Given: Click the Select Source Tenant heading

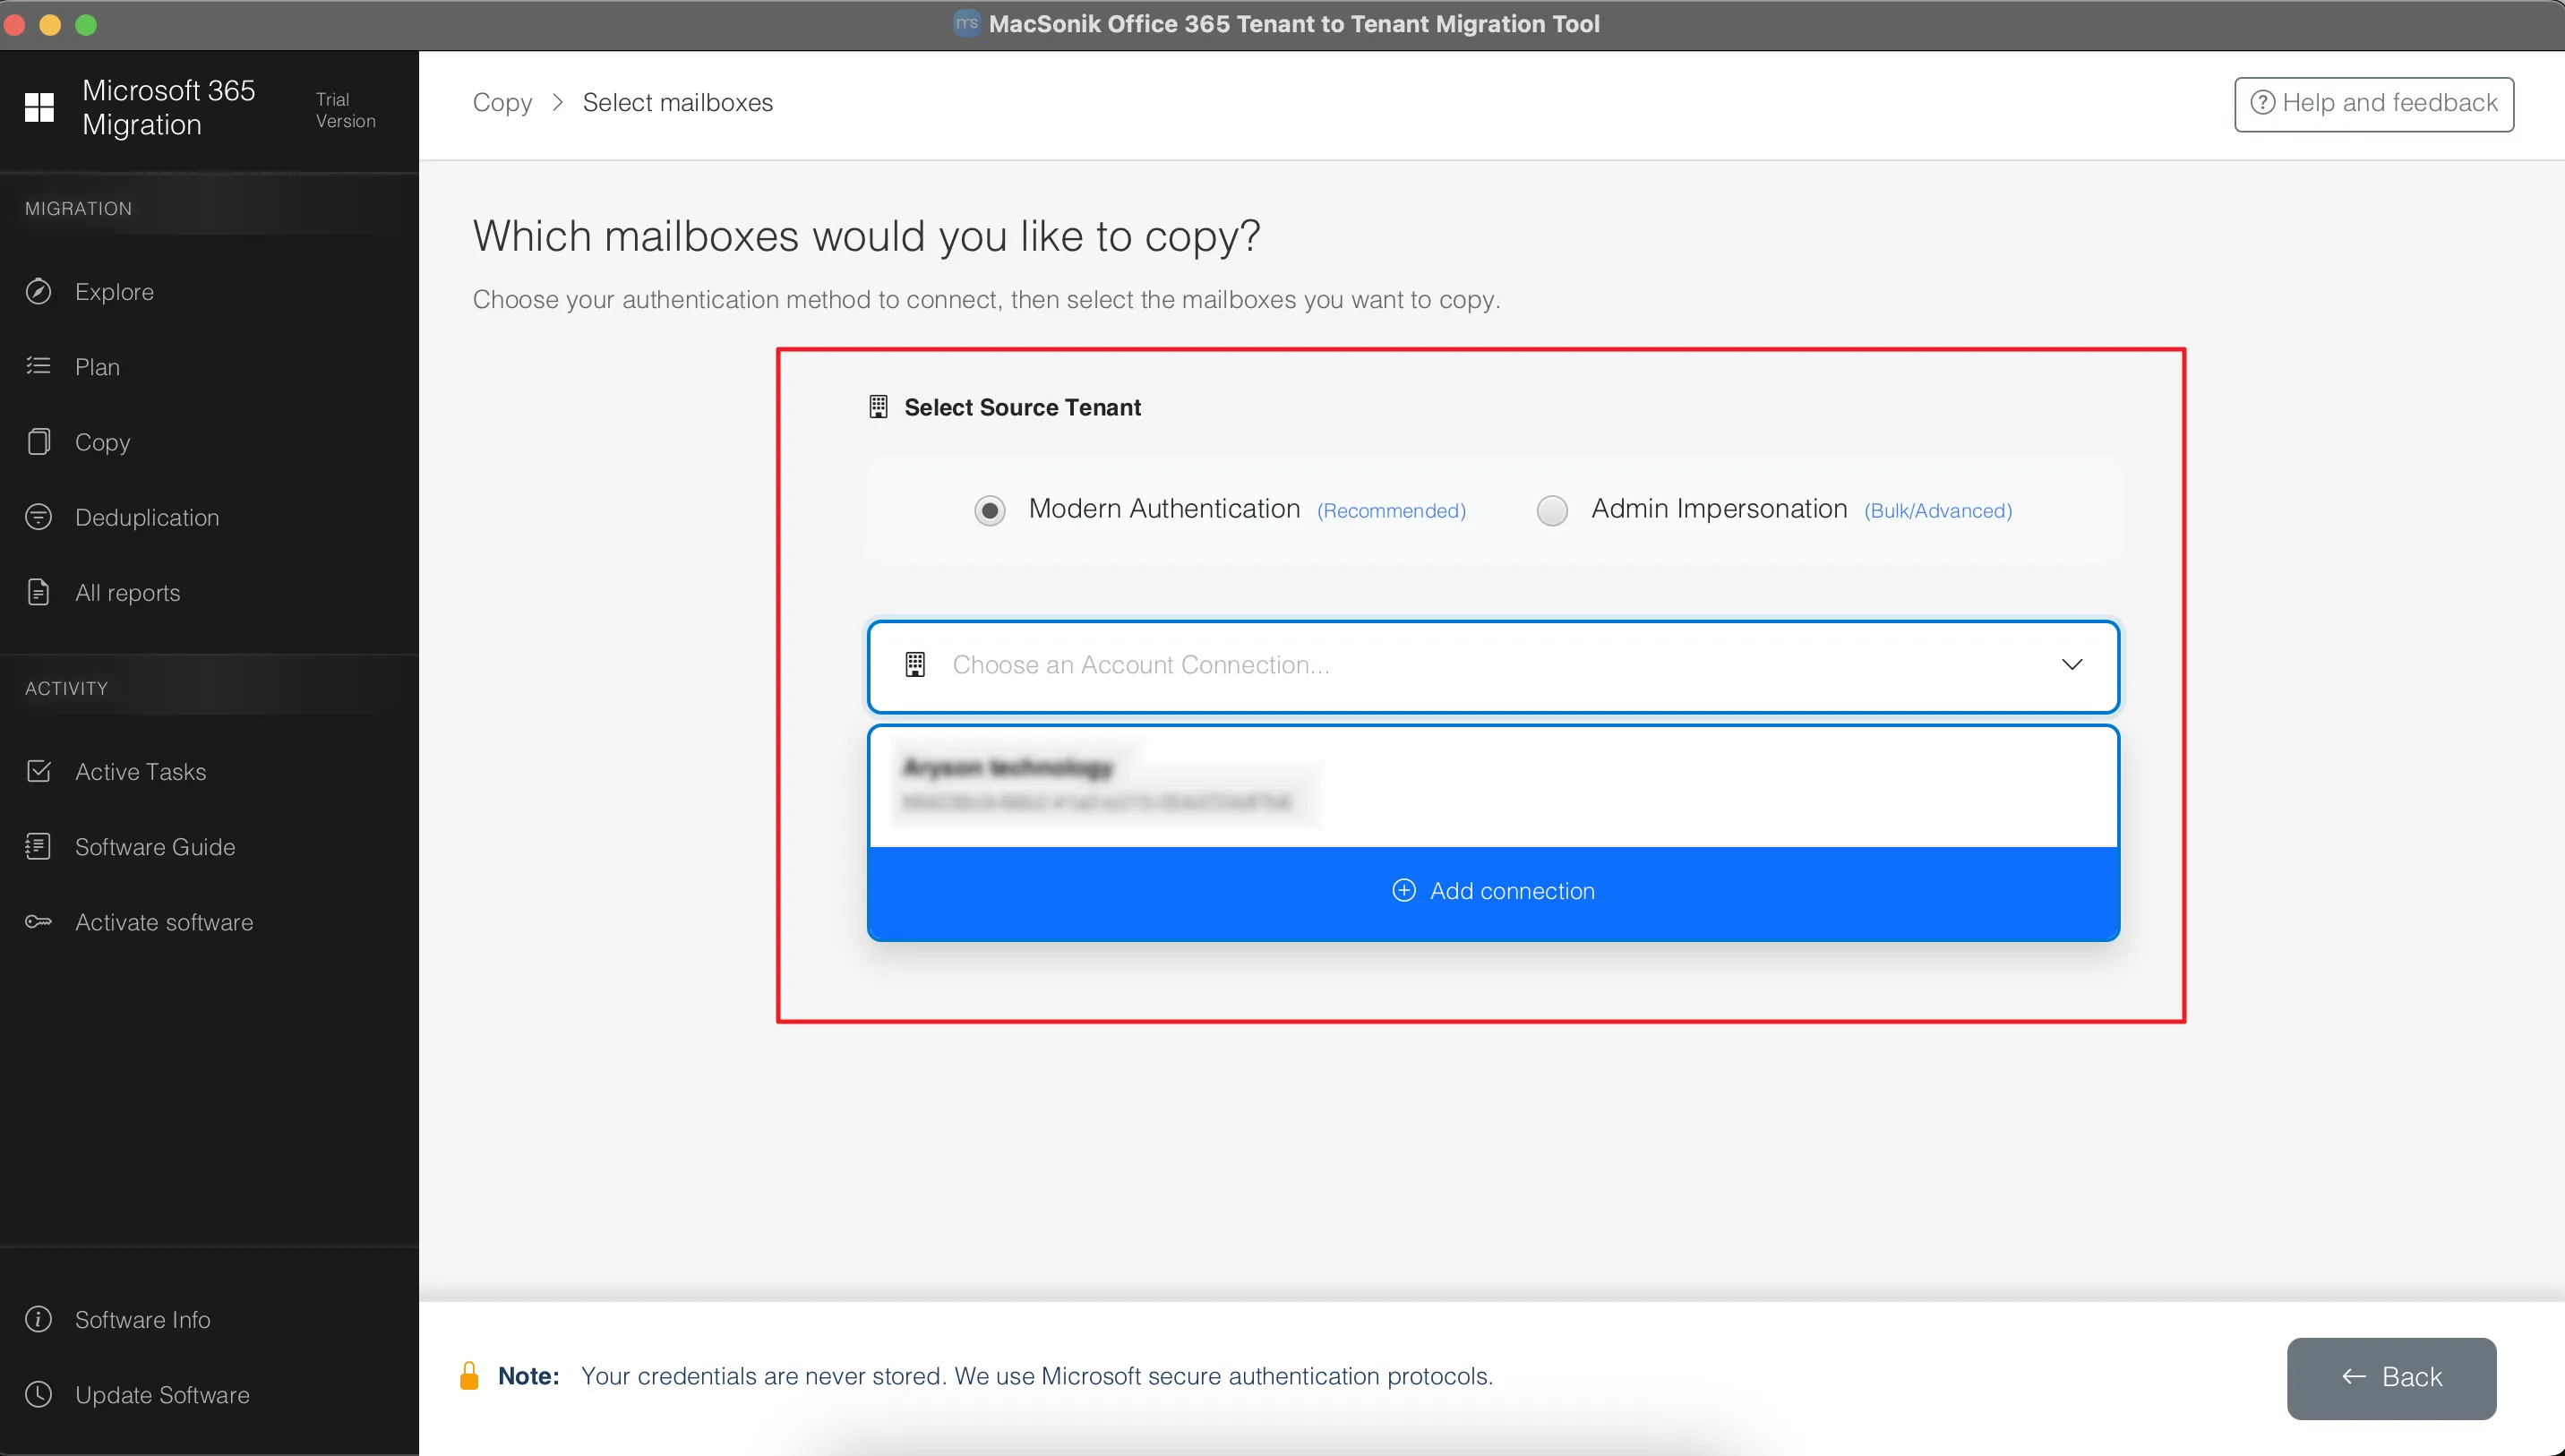Looking at the screenshot, I should pos(1022,407).
